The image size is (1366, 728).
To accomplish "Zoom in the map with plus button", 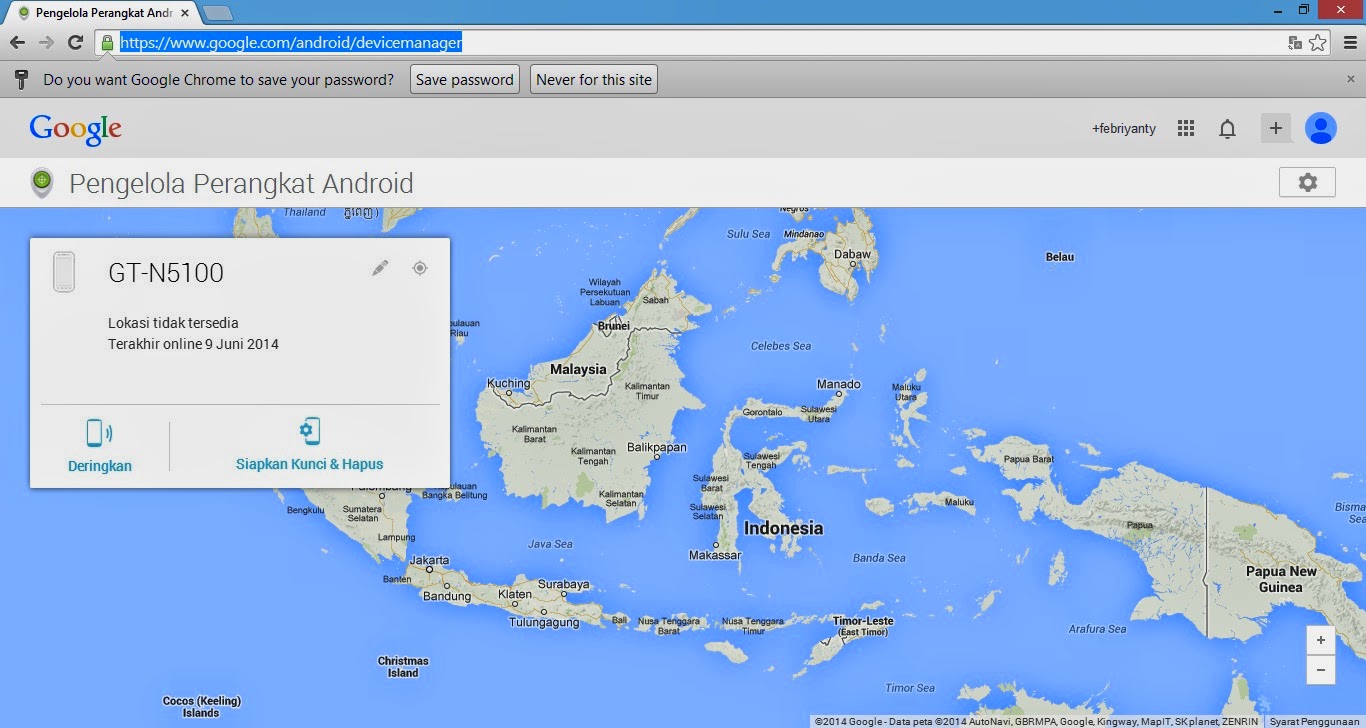I will 1321,640.
